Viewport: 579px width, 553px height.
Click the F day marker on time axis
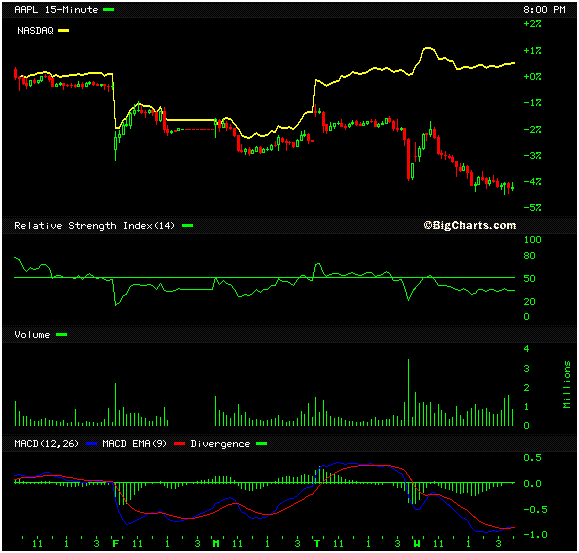116,543
